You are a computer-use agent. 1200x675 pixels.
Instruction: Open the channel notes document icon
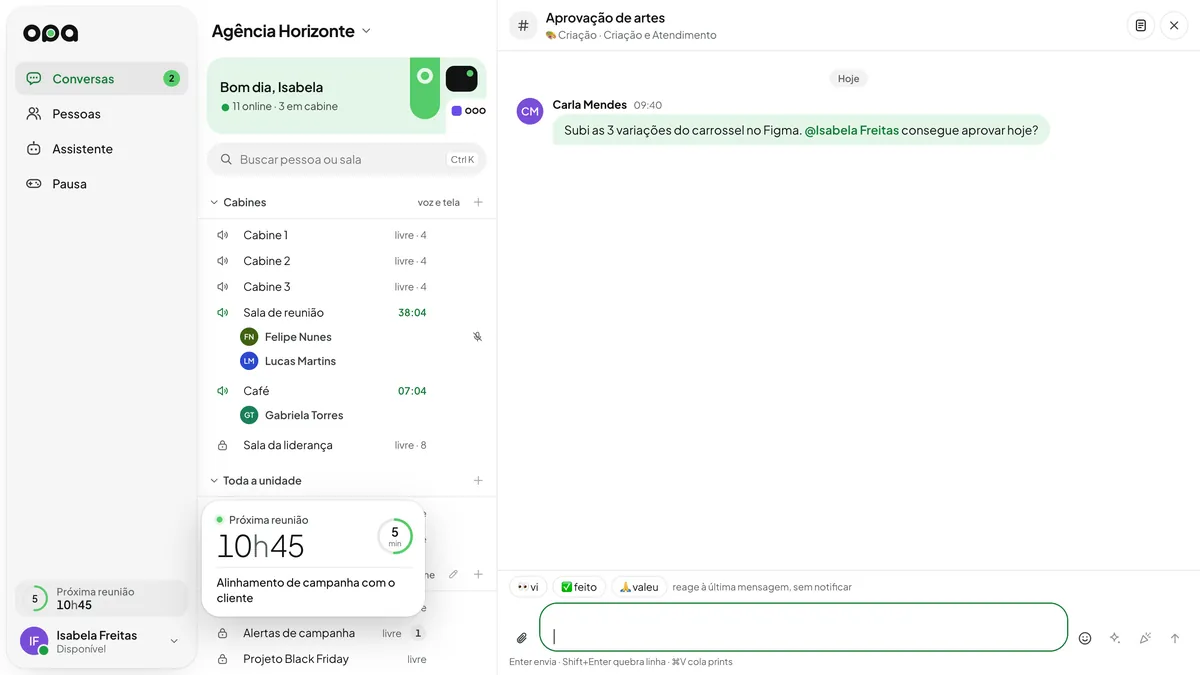pos(1140,26)
